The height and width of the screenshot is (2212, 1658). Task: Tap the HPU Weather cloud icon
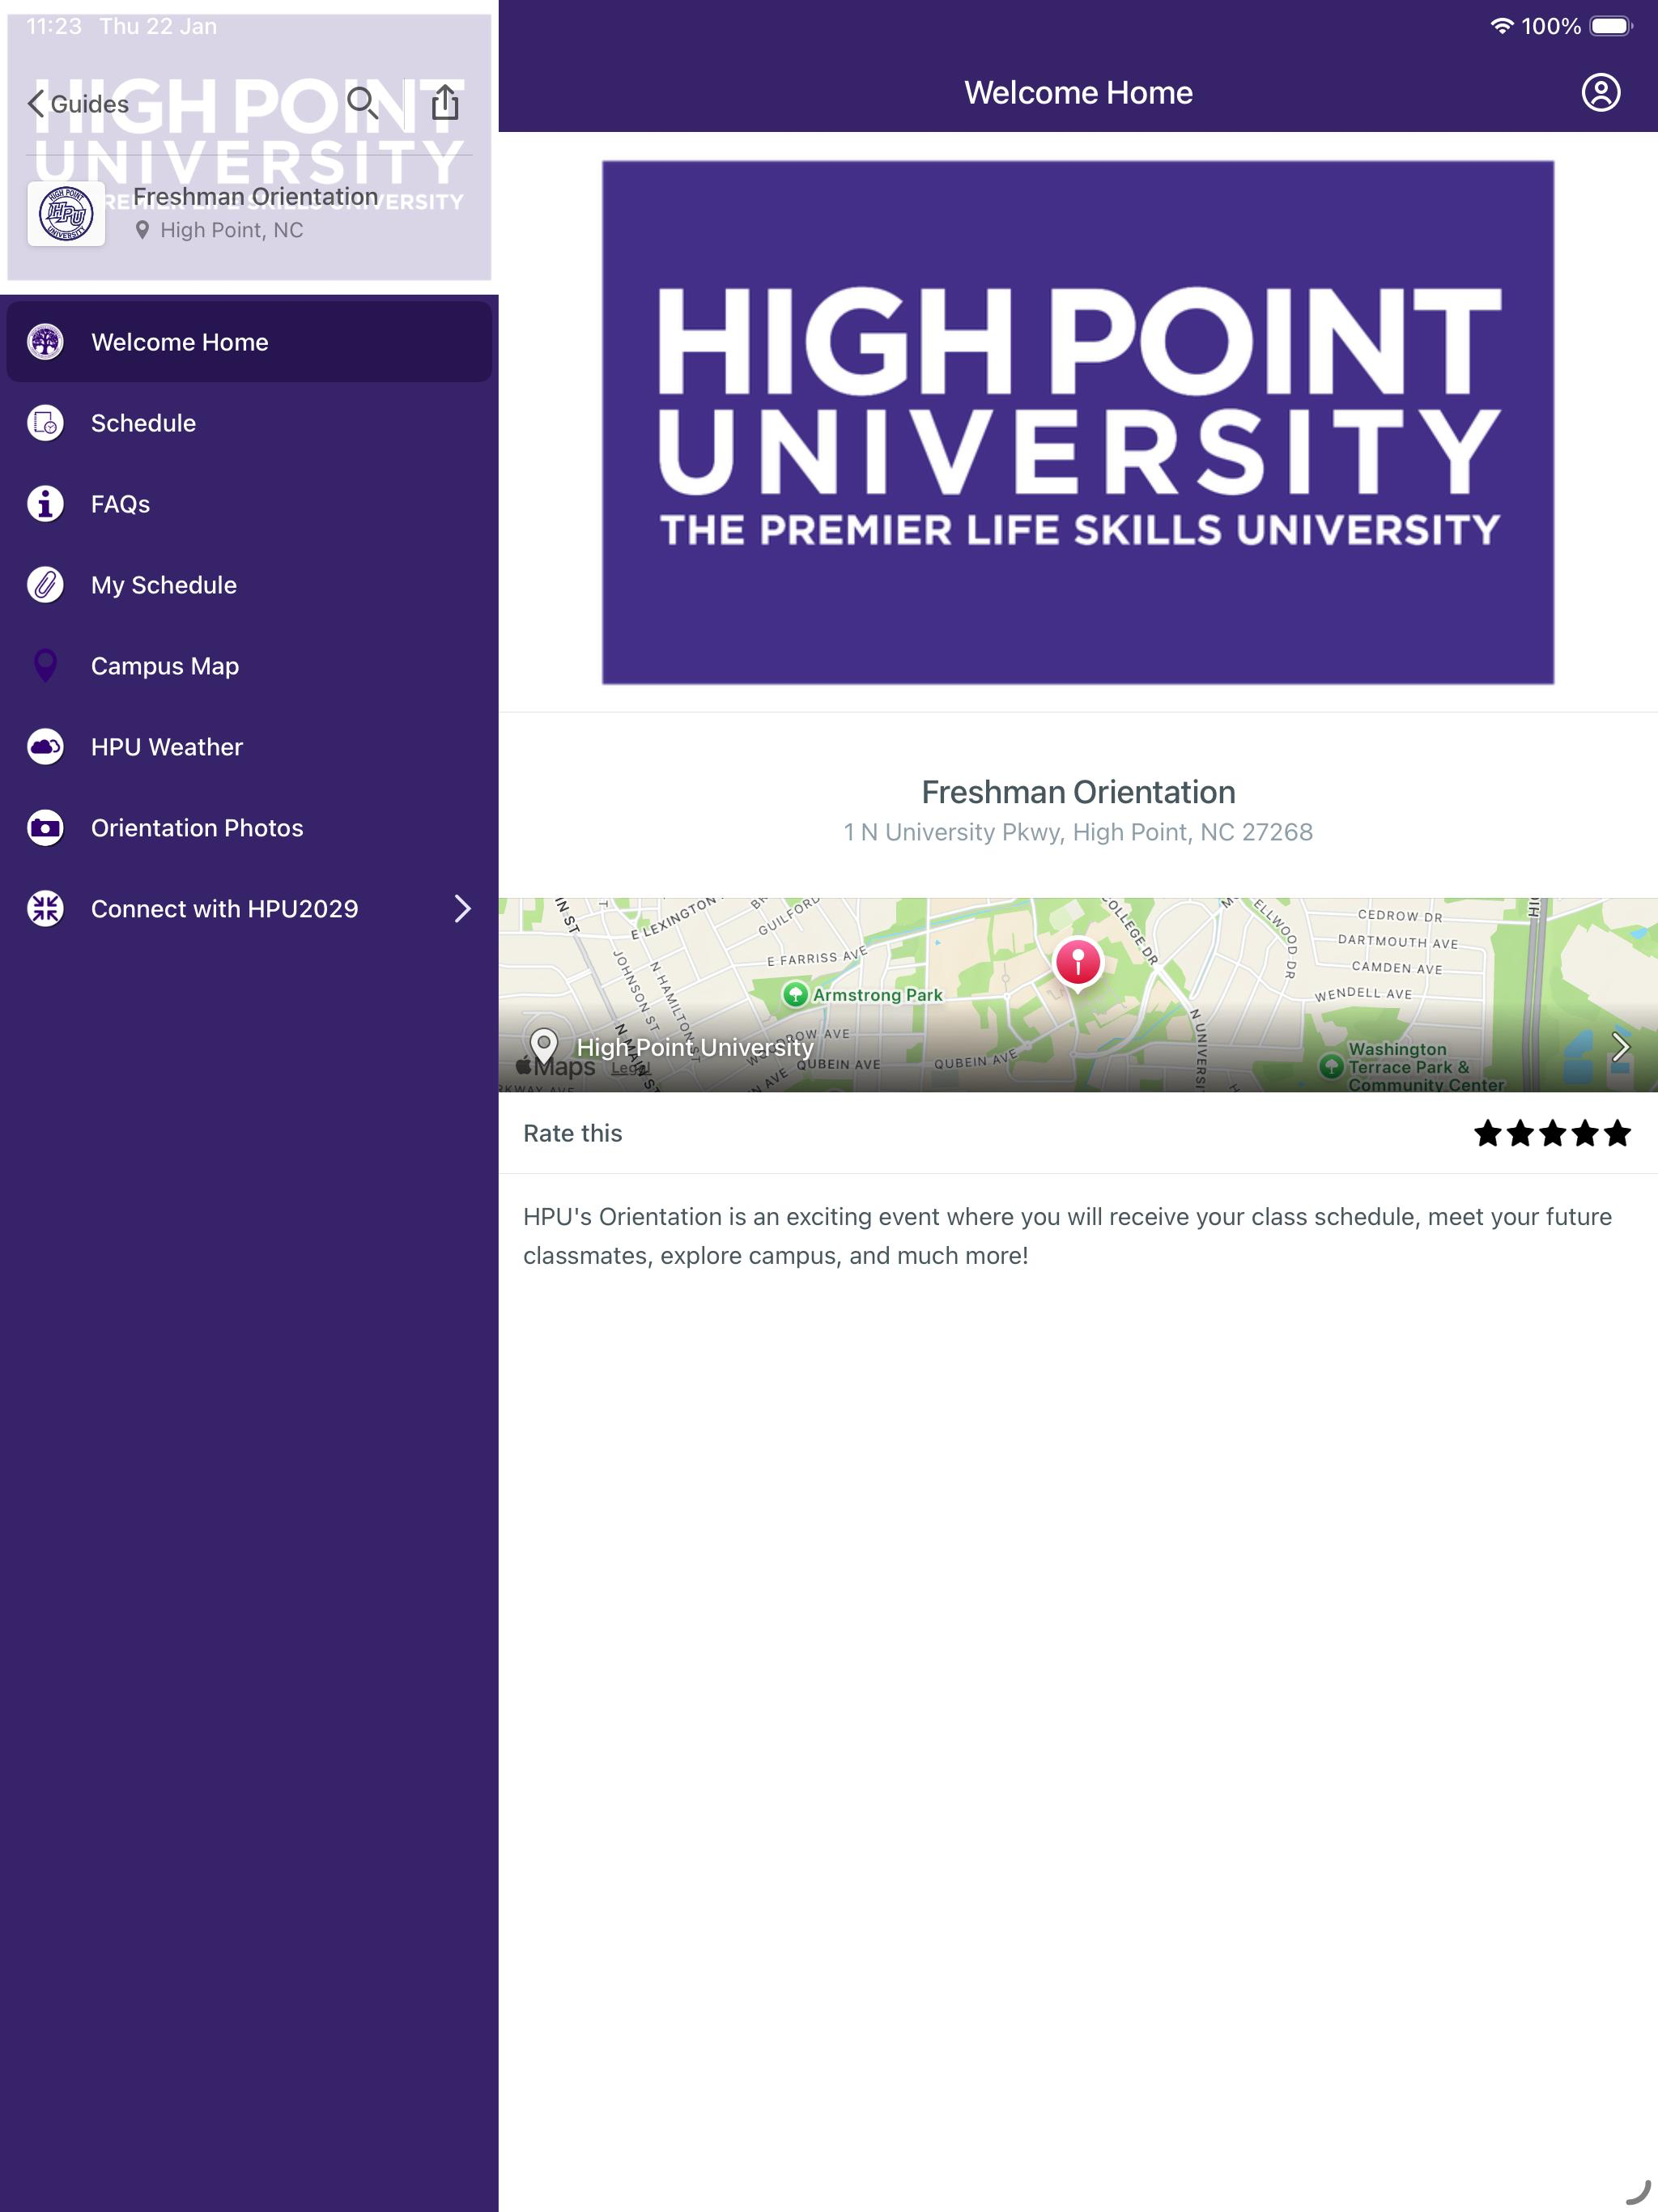pyautogui.click(x=45, y=747)
